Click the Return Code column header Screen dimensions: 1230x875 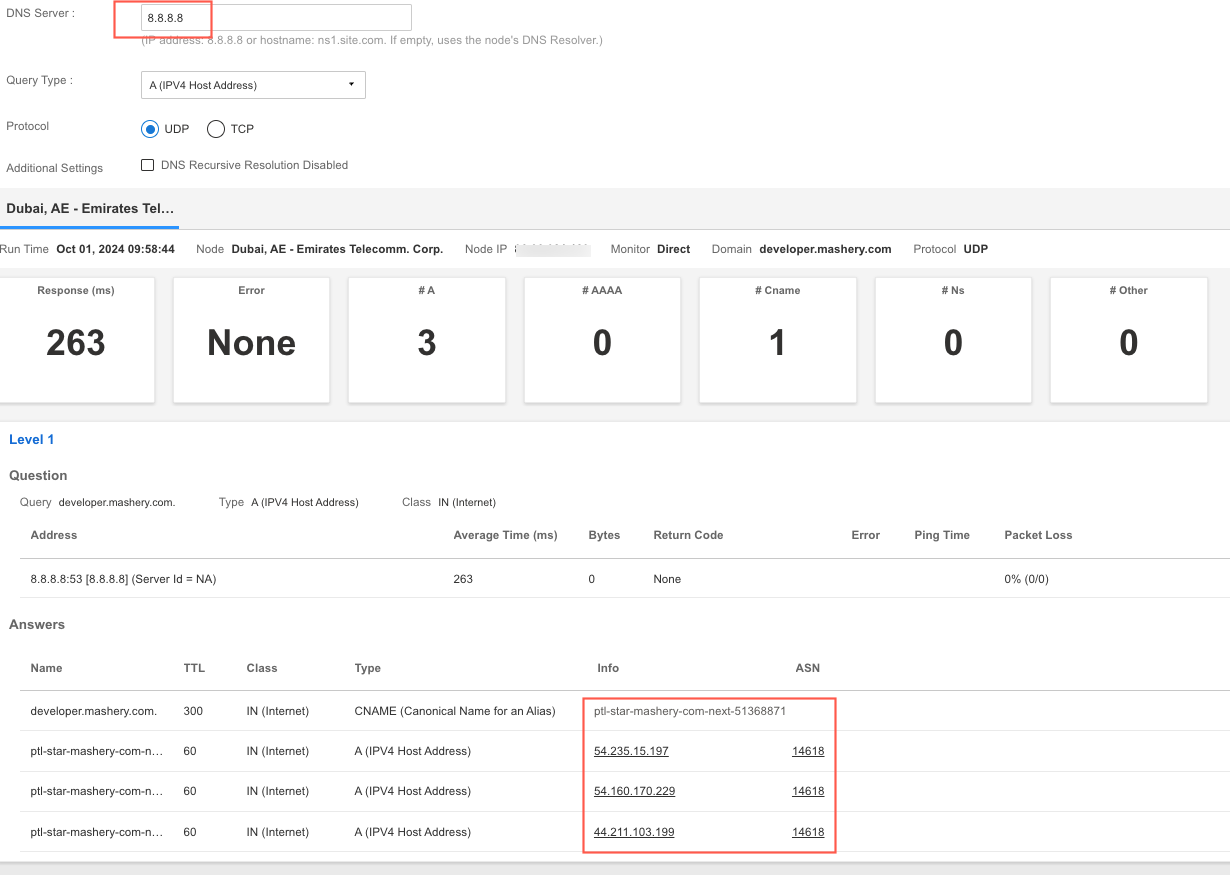coord(688,535)
